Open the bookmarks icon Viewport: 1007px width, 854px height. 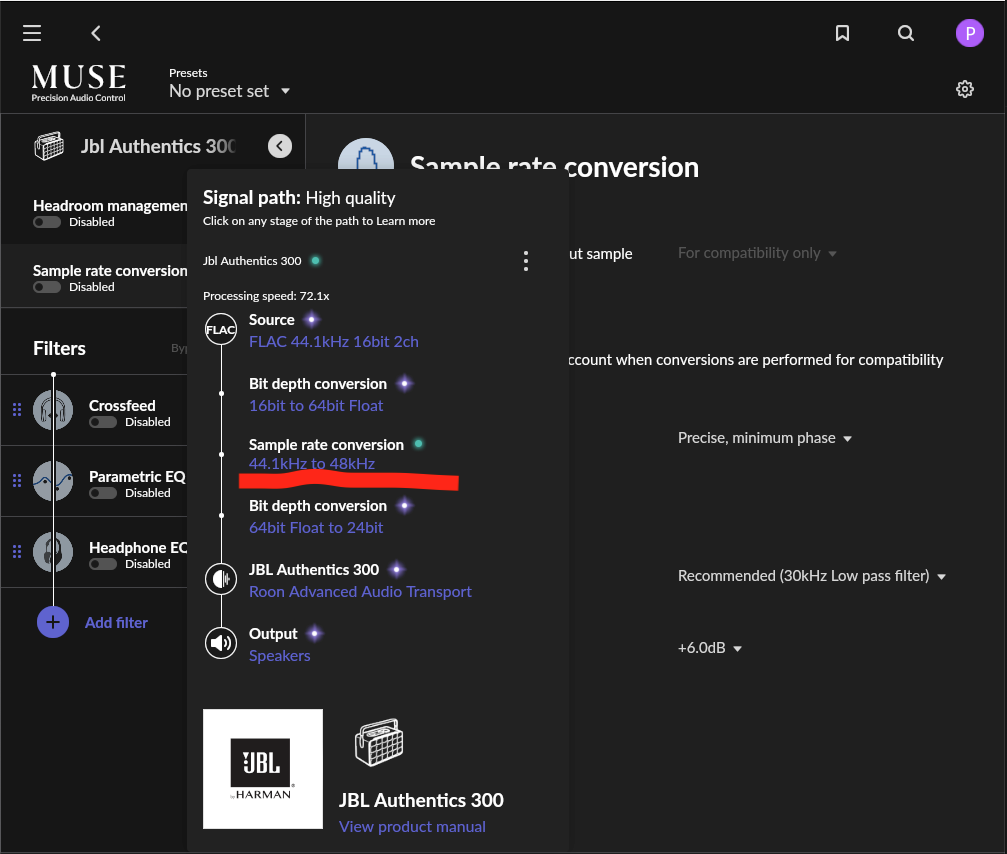click(842, 33)
